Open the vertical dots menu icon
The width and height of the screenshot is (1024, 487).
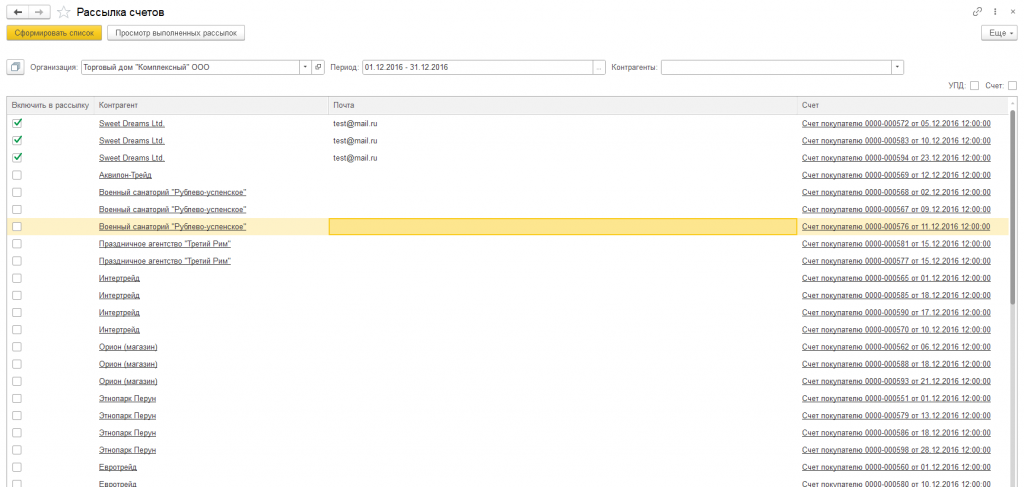tap(995, 12)
